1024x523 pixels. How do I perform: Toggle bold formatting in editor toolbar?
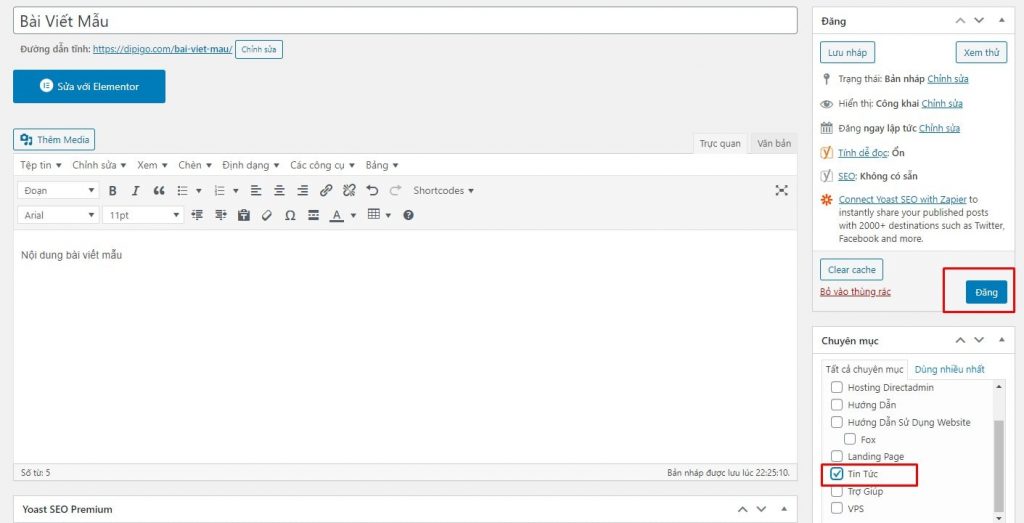pyautogui.click(x=112, y=190)
